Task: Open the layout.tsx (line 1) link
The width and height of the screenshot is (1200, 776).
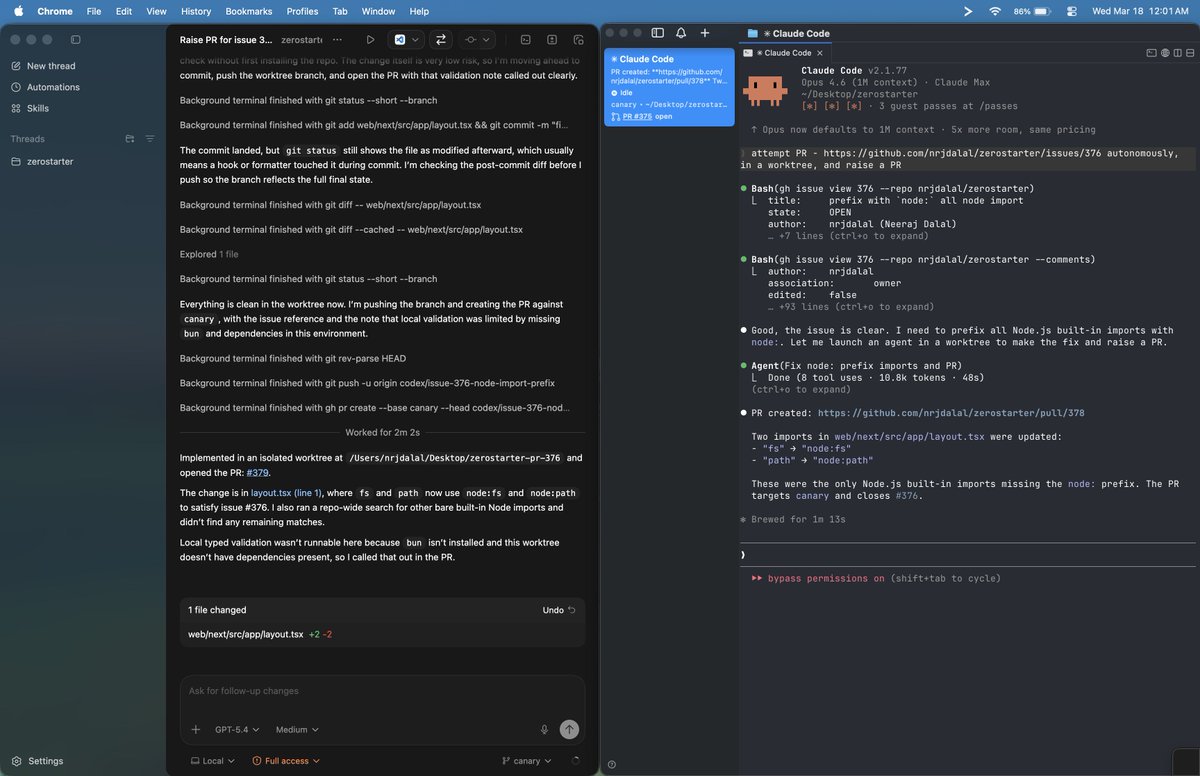Action: (x=286, y=493)
